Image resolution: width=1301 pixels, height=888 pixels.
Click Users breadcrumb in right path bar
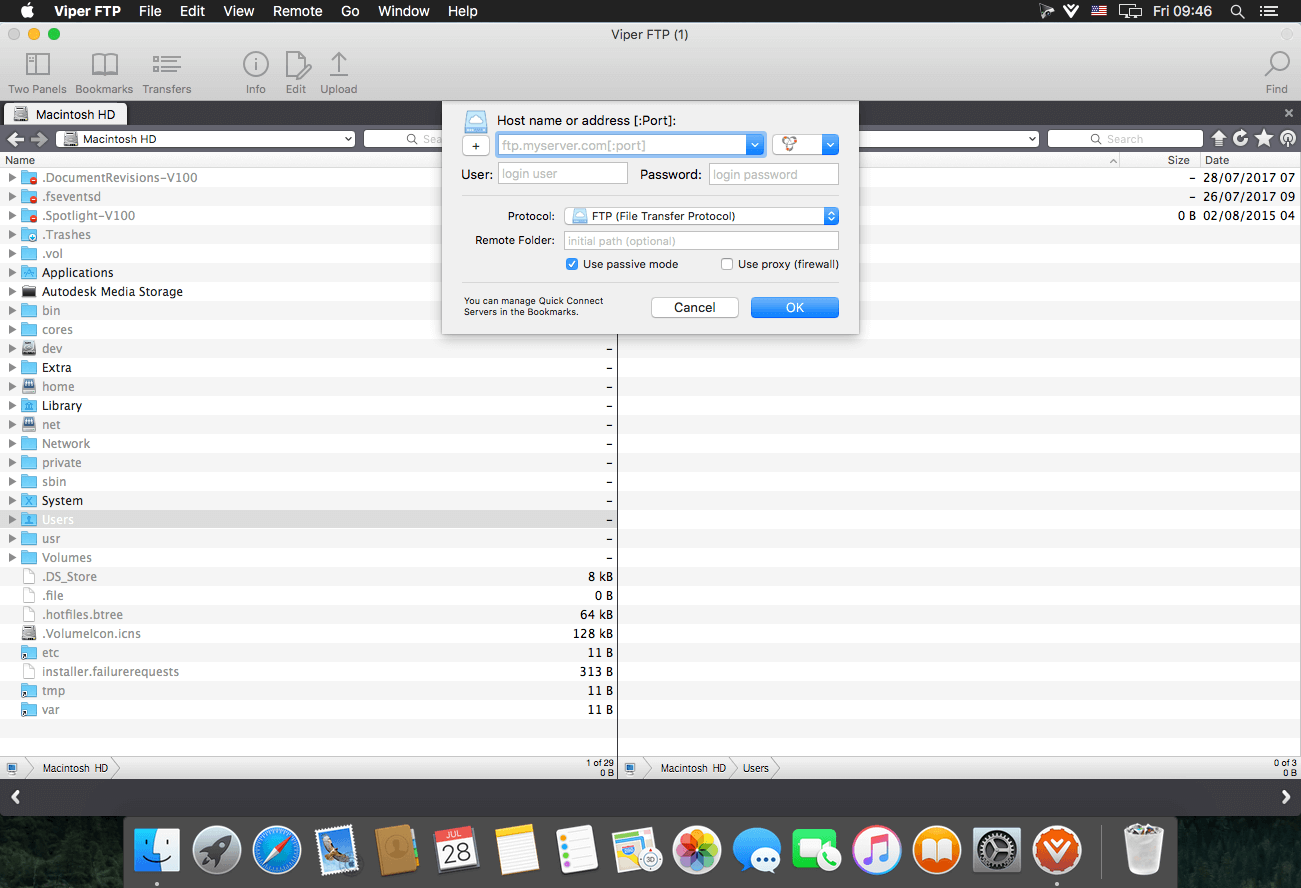[x=756, y=768]
